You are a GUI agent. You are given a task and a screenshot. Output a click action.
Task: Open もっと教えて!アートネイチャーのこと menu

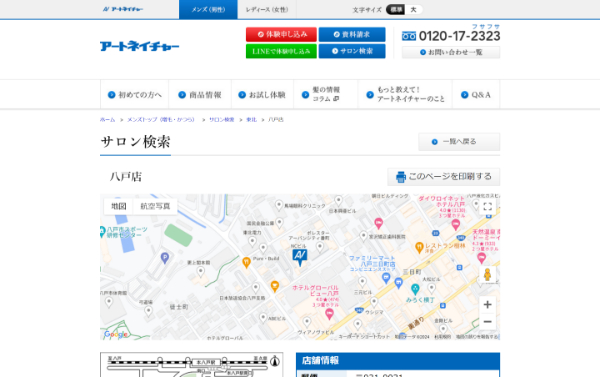[x=405, y=95]
